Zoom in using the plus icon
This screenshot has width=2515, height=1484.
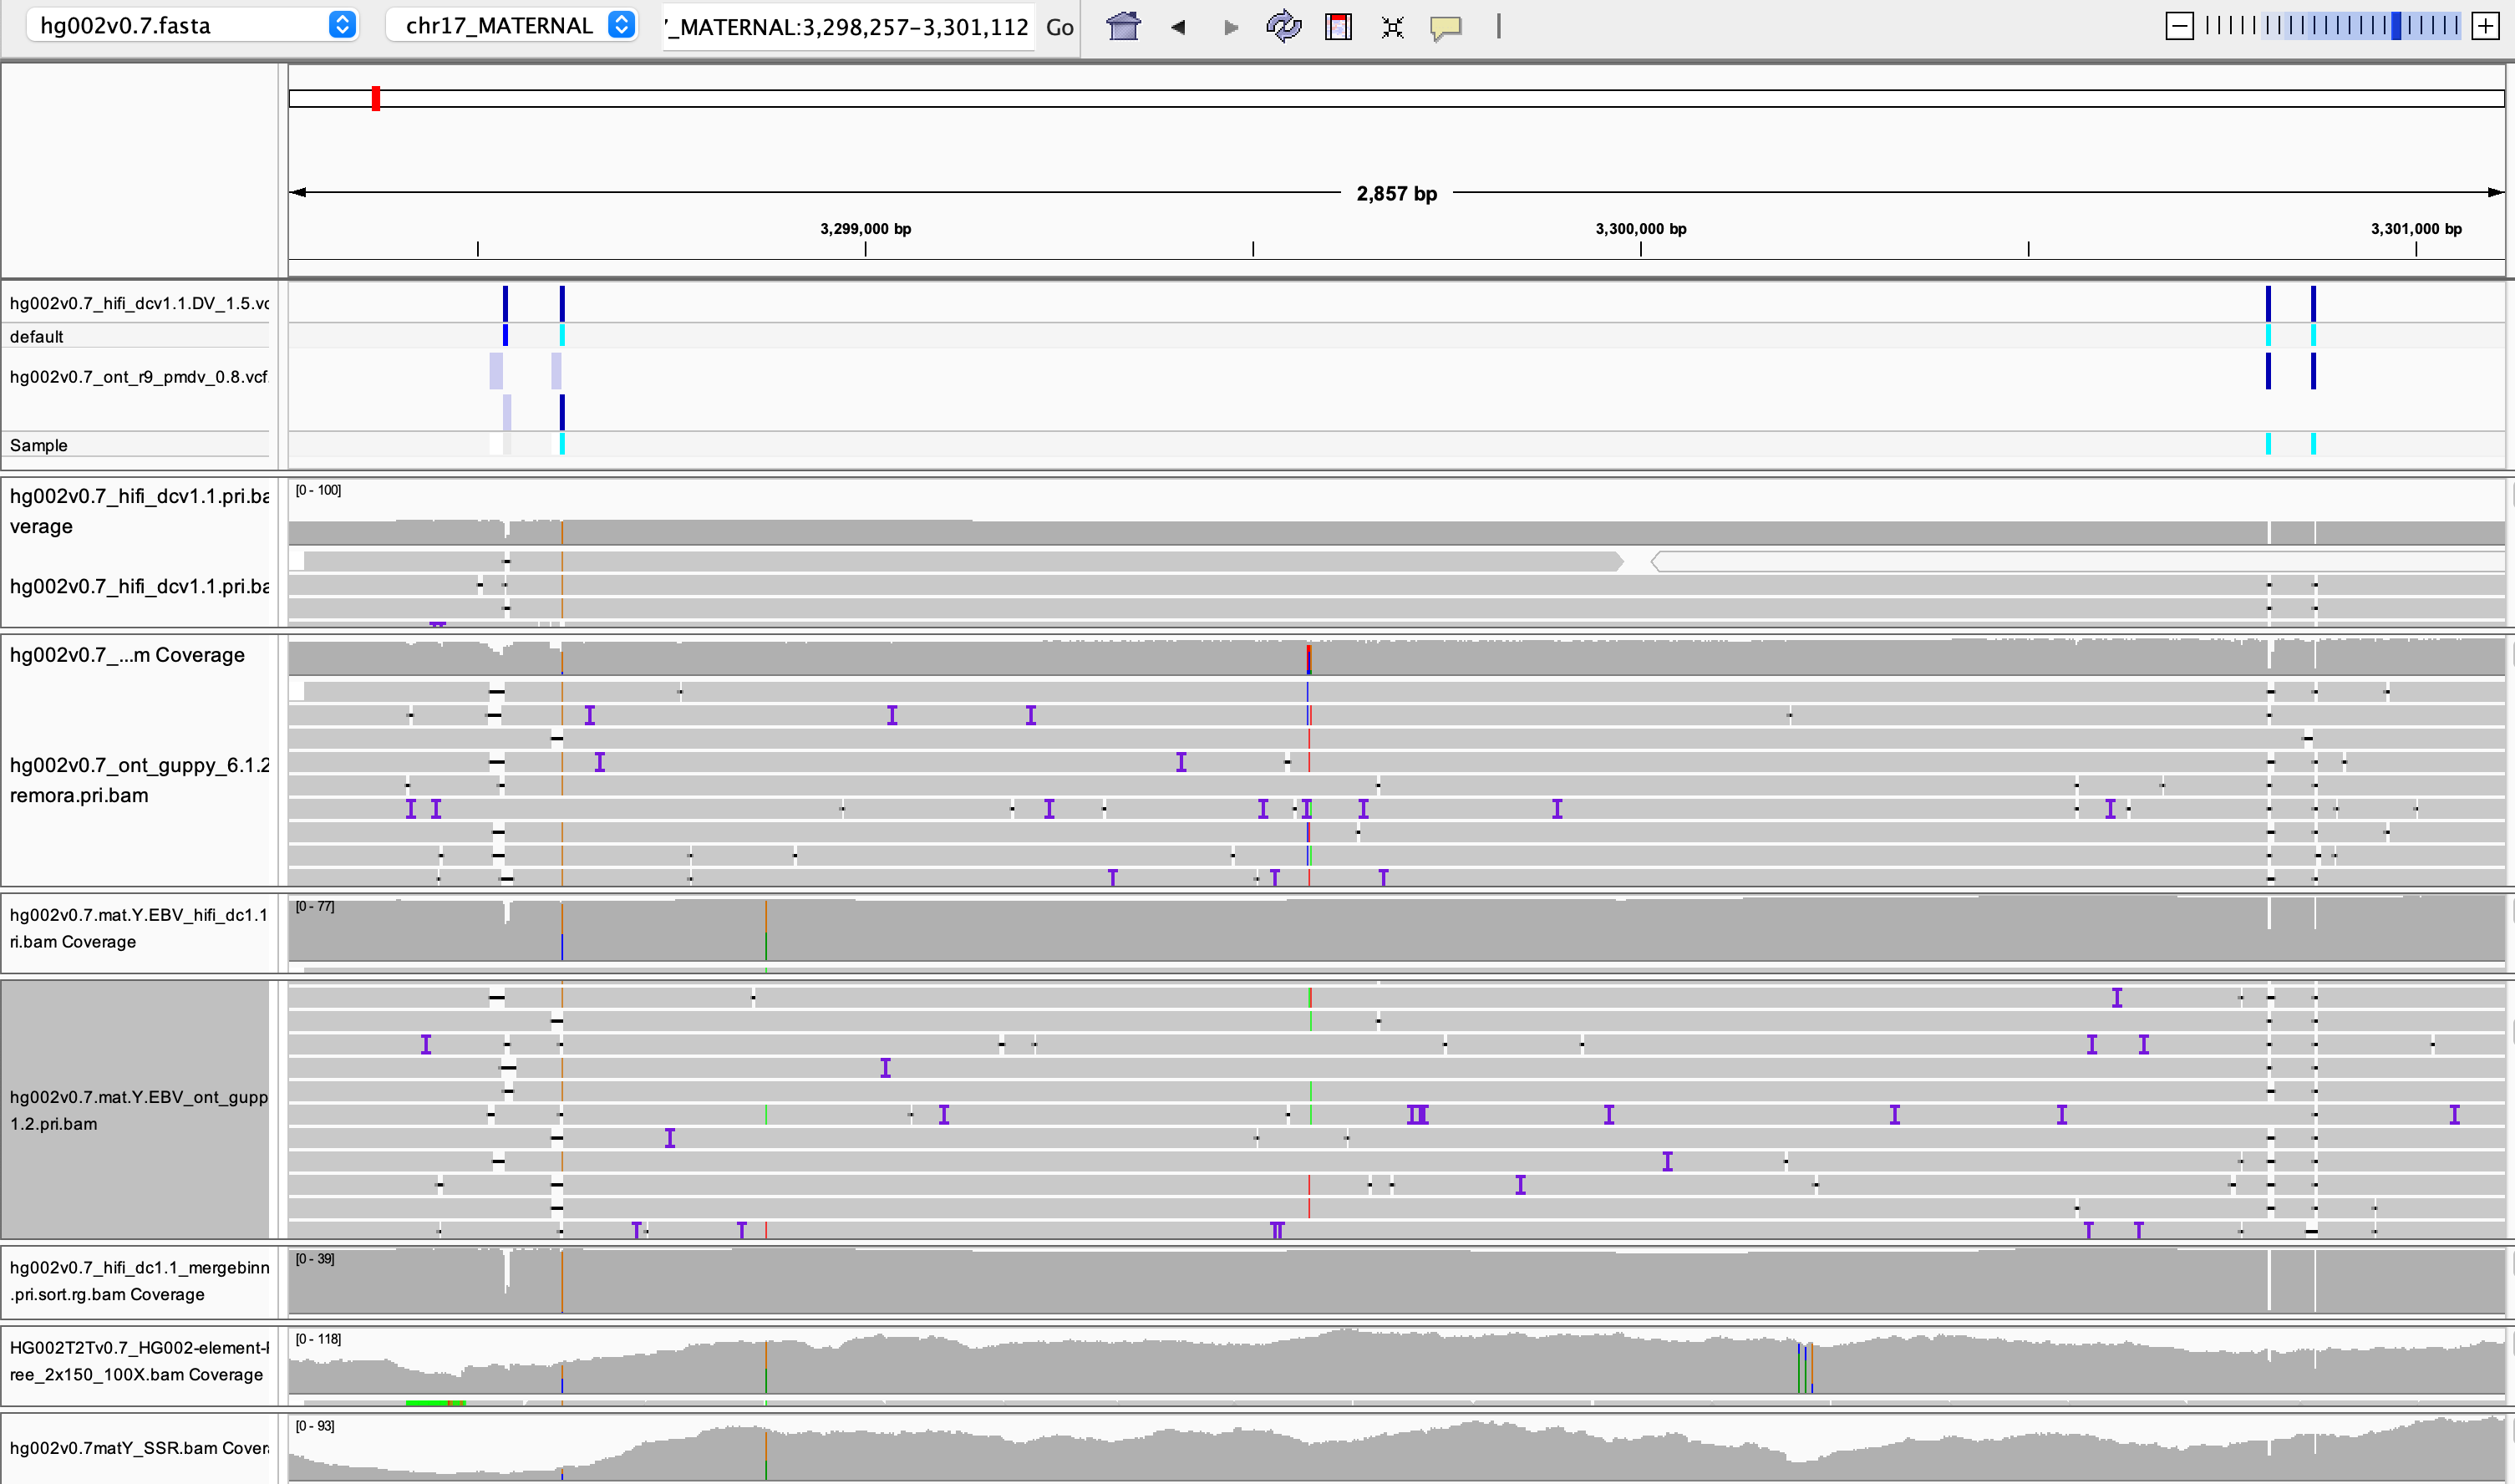pyautogui.click(x=2486, y=25)
